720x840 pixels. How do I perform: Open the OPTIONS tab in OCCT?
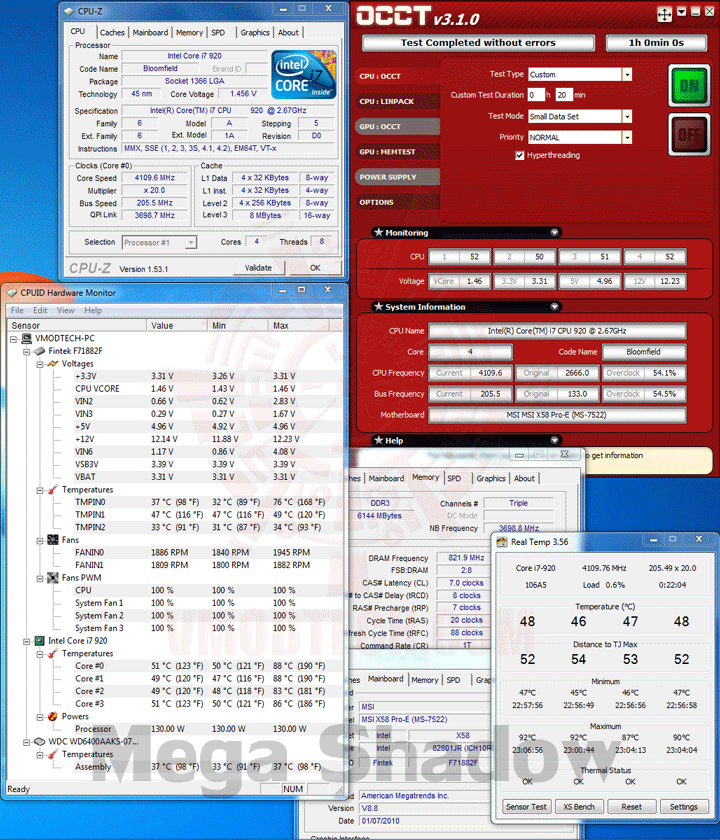pyautogui.click(x=397, y=202)
